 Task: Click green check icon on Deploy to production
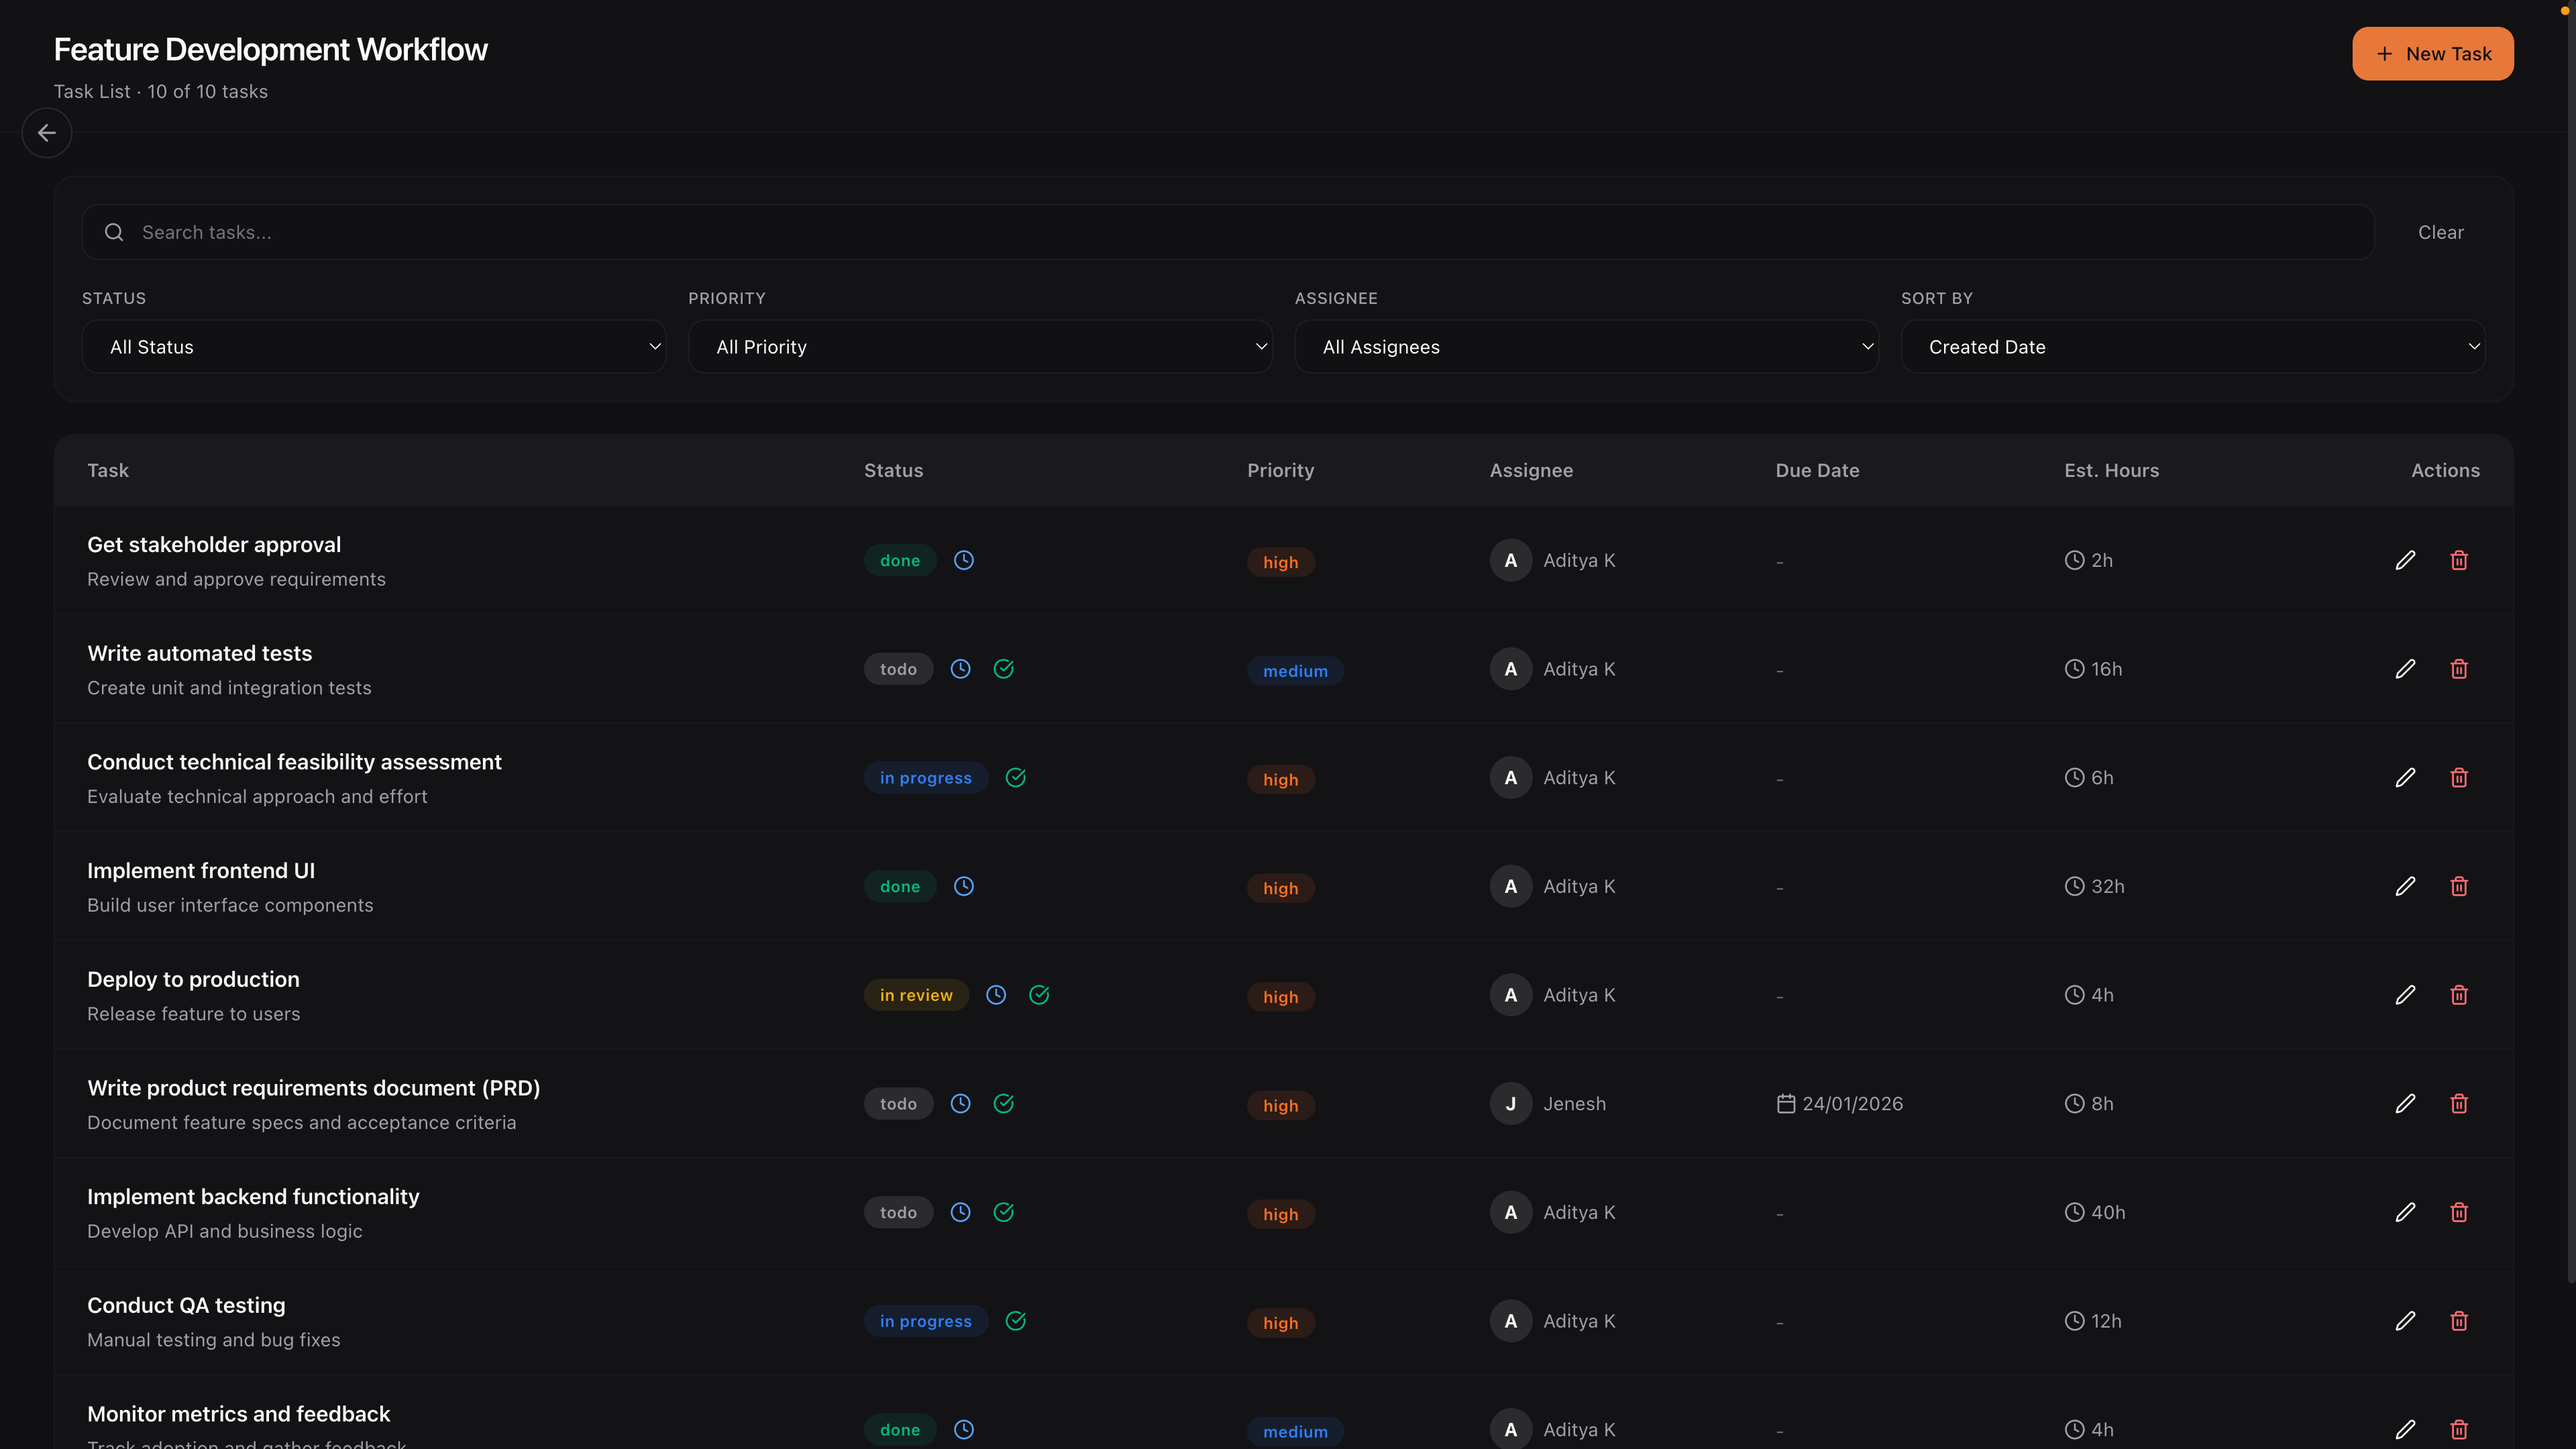click(x=1039, y=995)
